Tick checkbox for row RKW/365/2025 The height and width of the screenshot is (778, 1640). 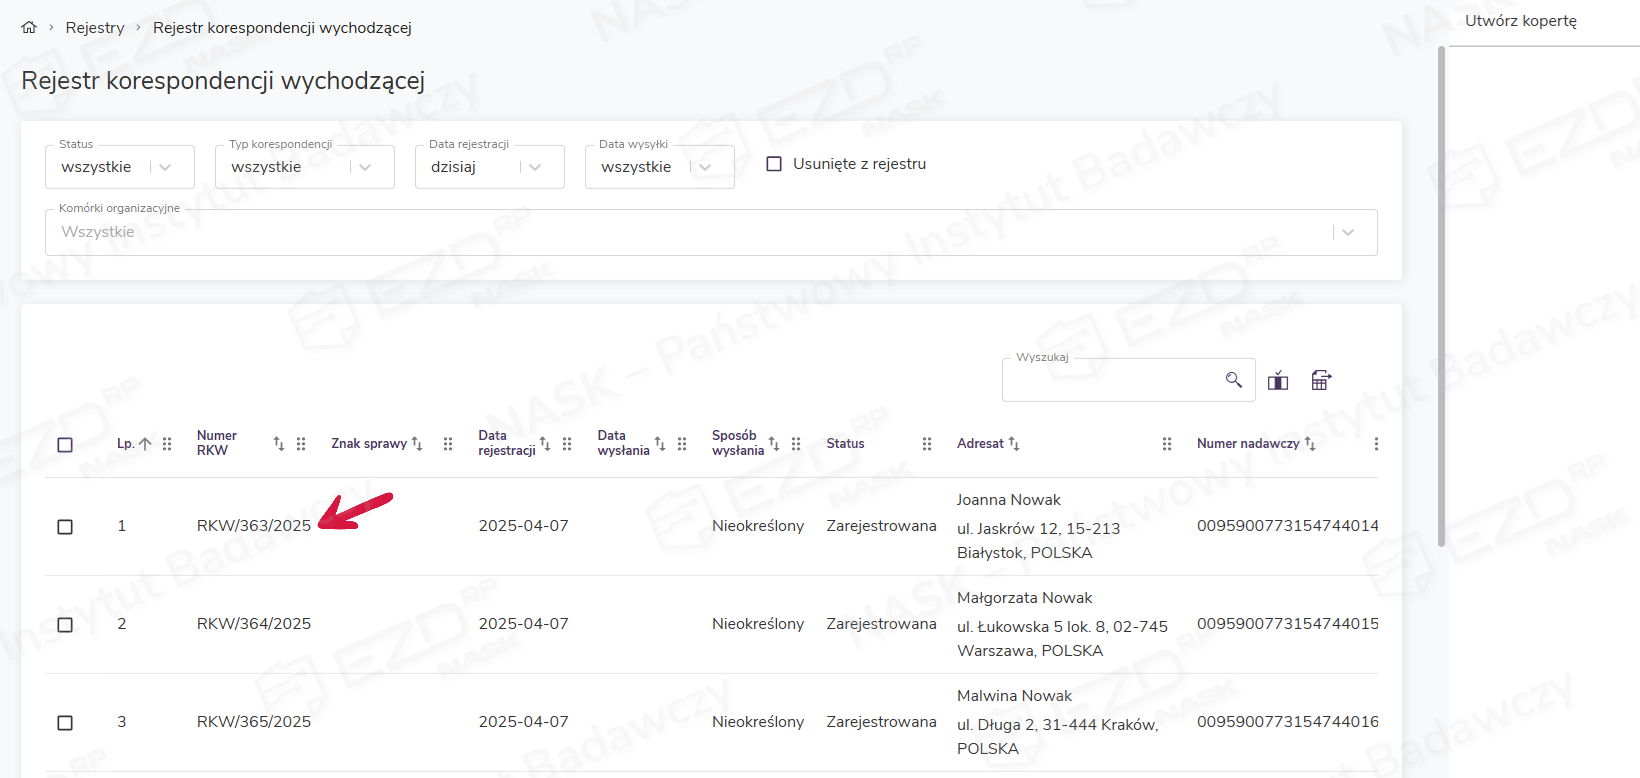pos(65,723)
